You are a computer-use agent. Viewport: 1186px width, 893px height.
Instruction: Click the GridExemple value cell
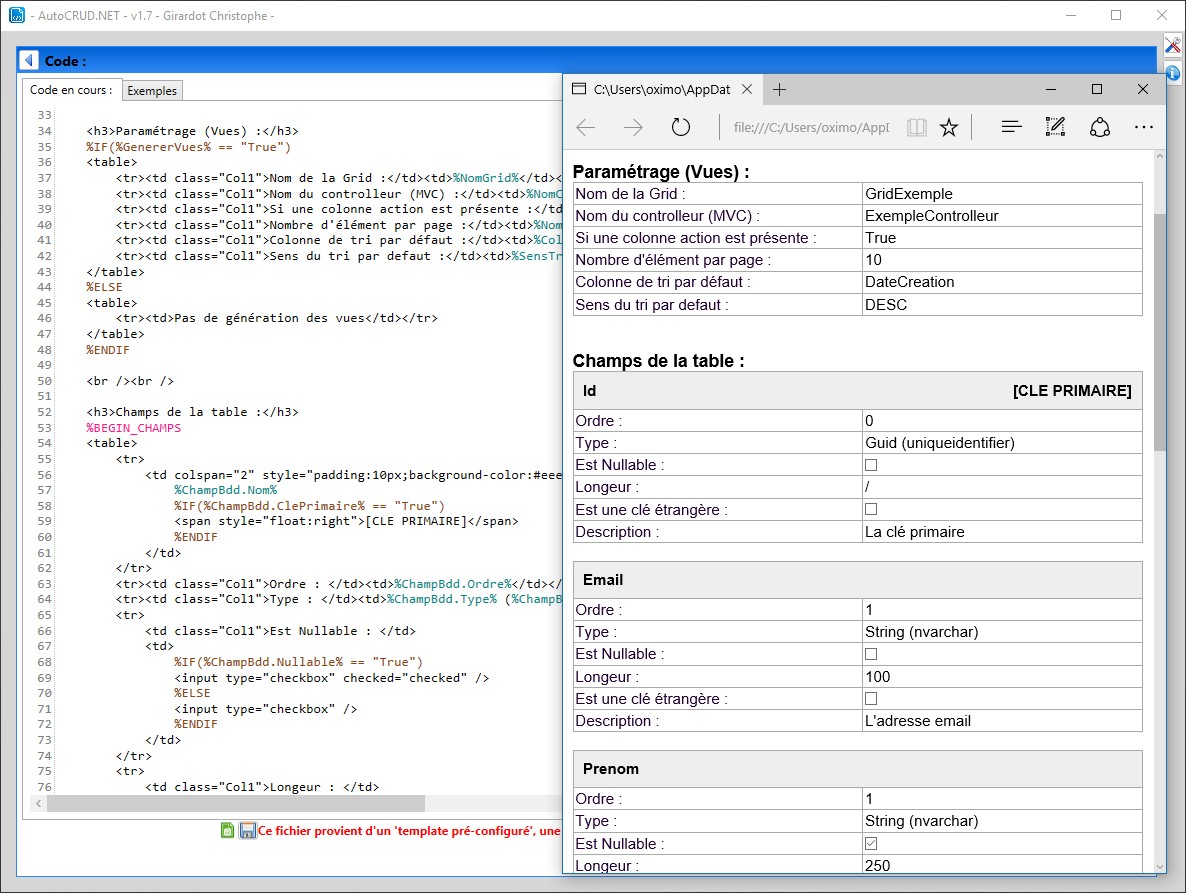coord(1001,194)
